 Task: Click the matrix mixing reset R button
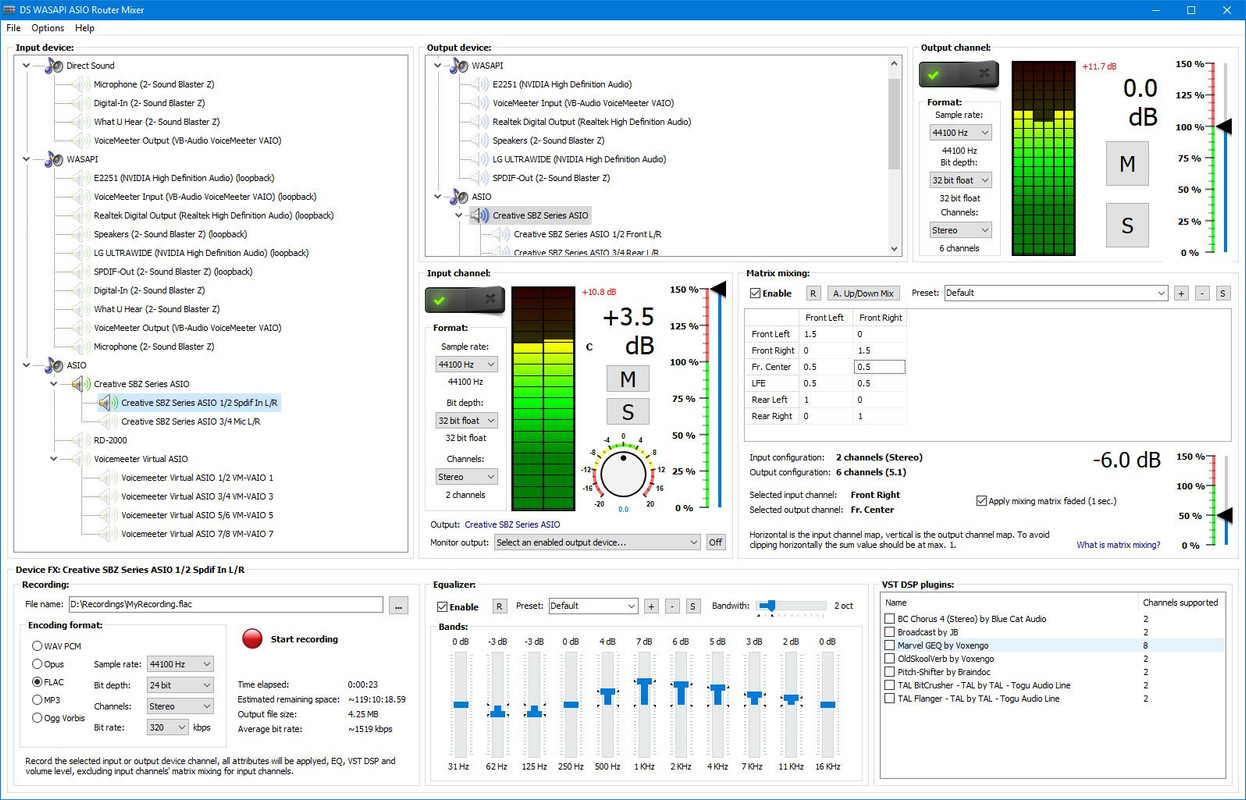coord(814,293)
